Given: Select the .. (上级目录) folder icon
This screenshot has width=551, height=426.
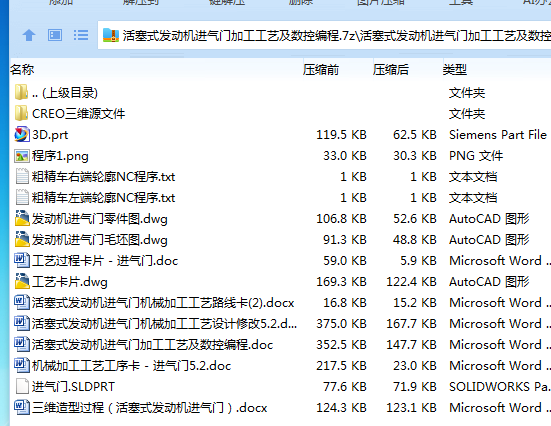Looking at the screenshot, I should 21,92.
